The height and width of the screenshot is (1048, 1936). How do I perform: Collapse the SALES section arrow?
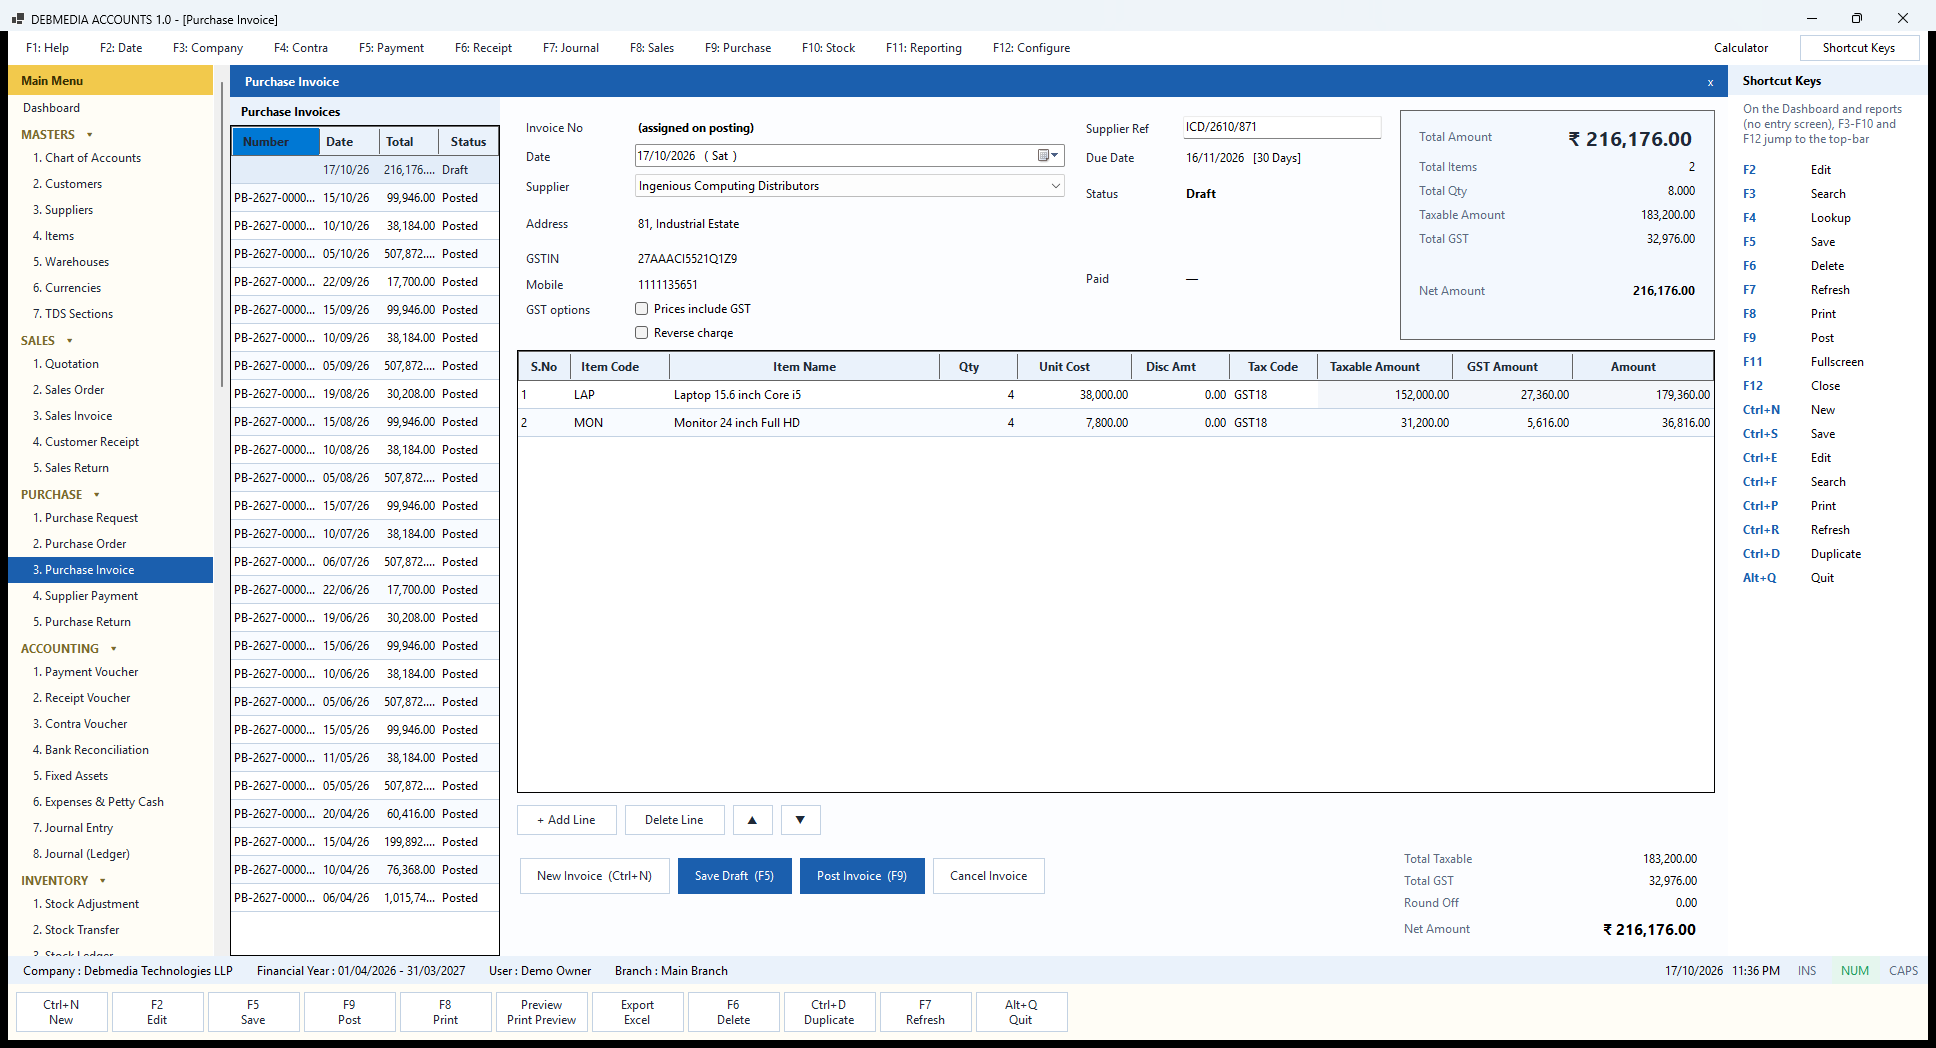pos(69,341)
